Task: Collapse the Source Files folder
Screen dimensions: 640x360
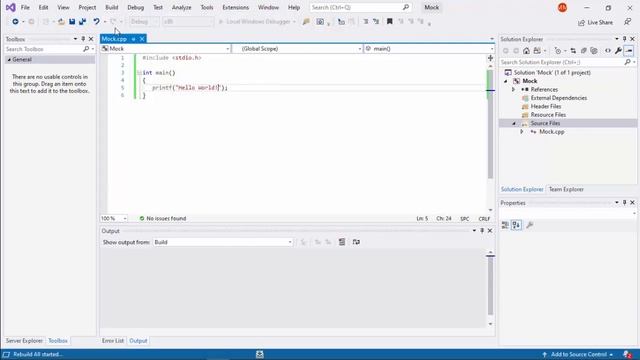Action: point(514,123)
